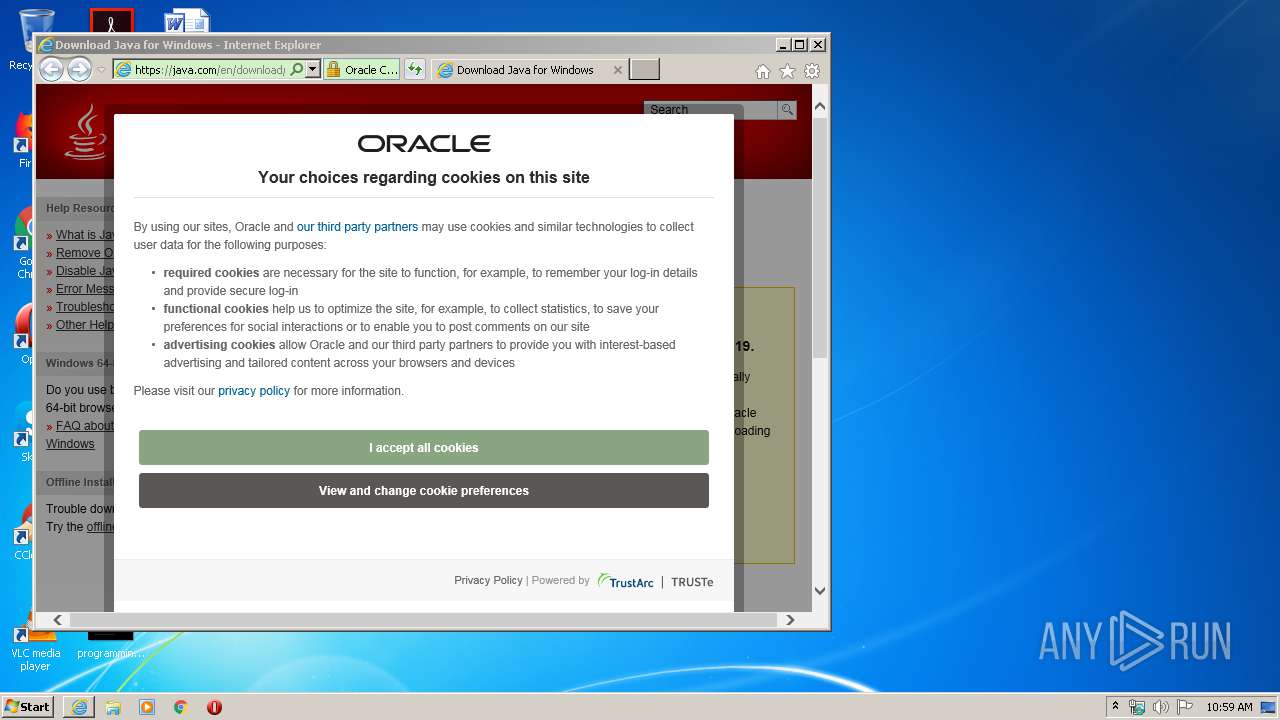Click the Oracle security lock icon
The height and width of the screenshot is (720, 1280).
(333, 70)
